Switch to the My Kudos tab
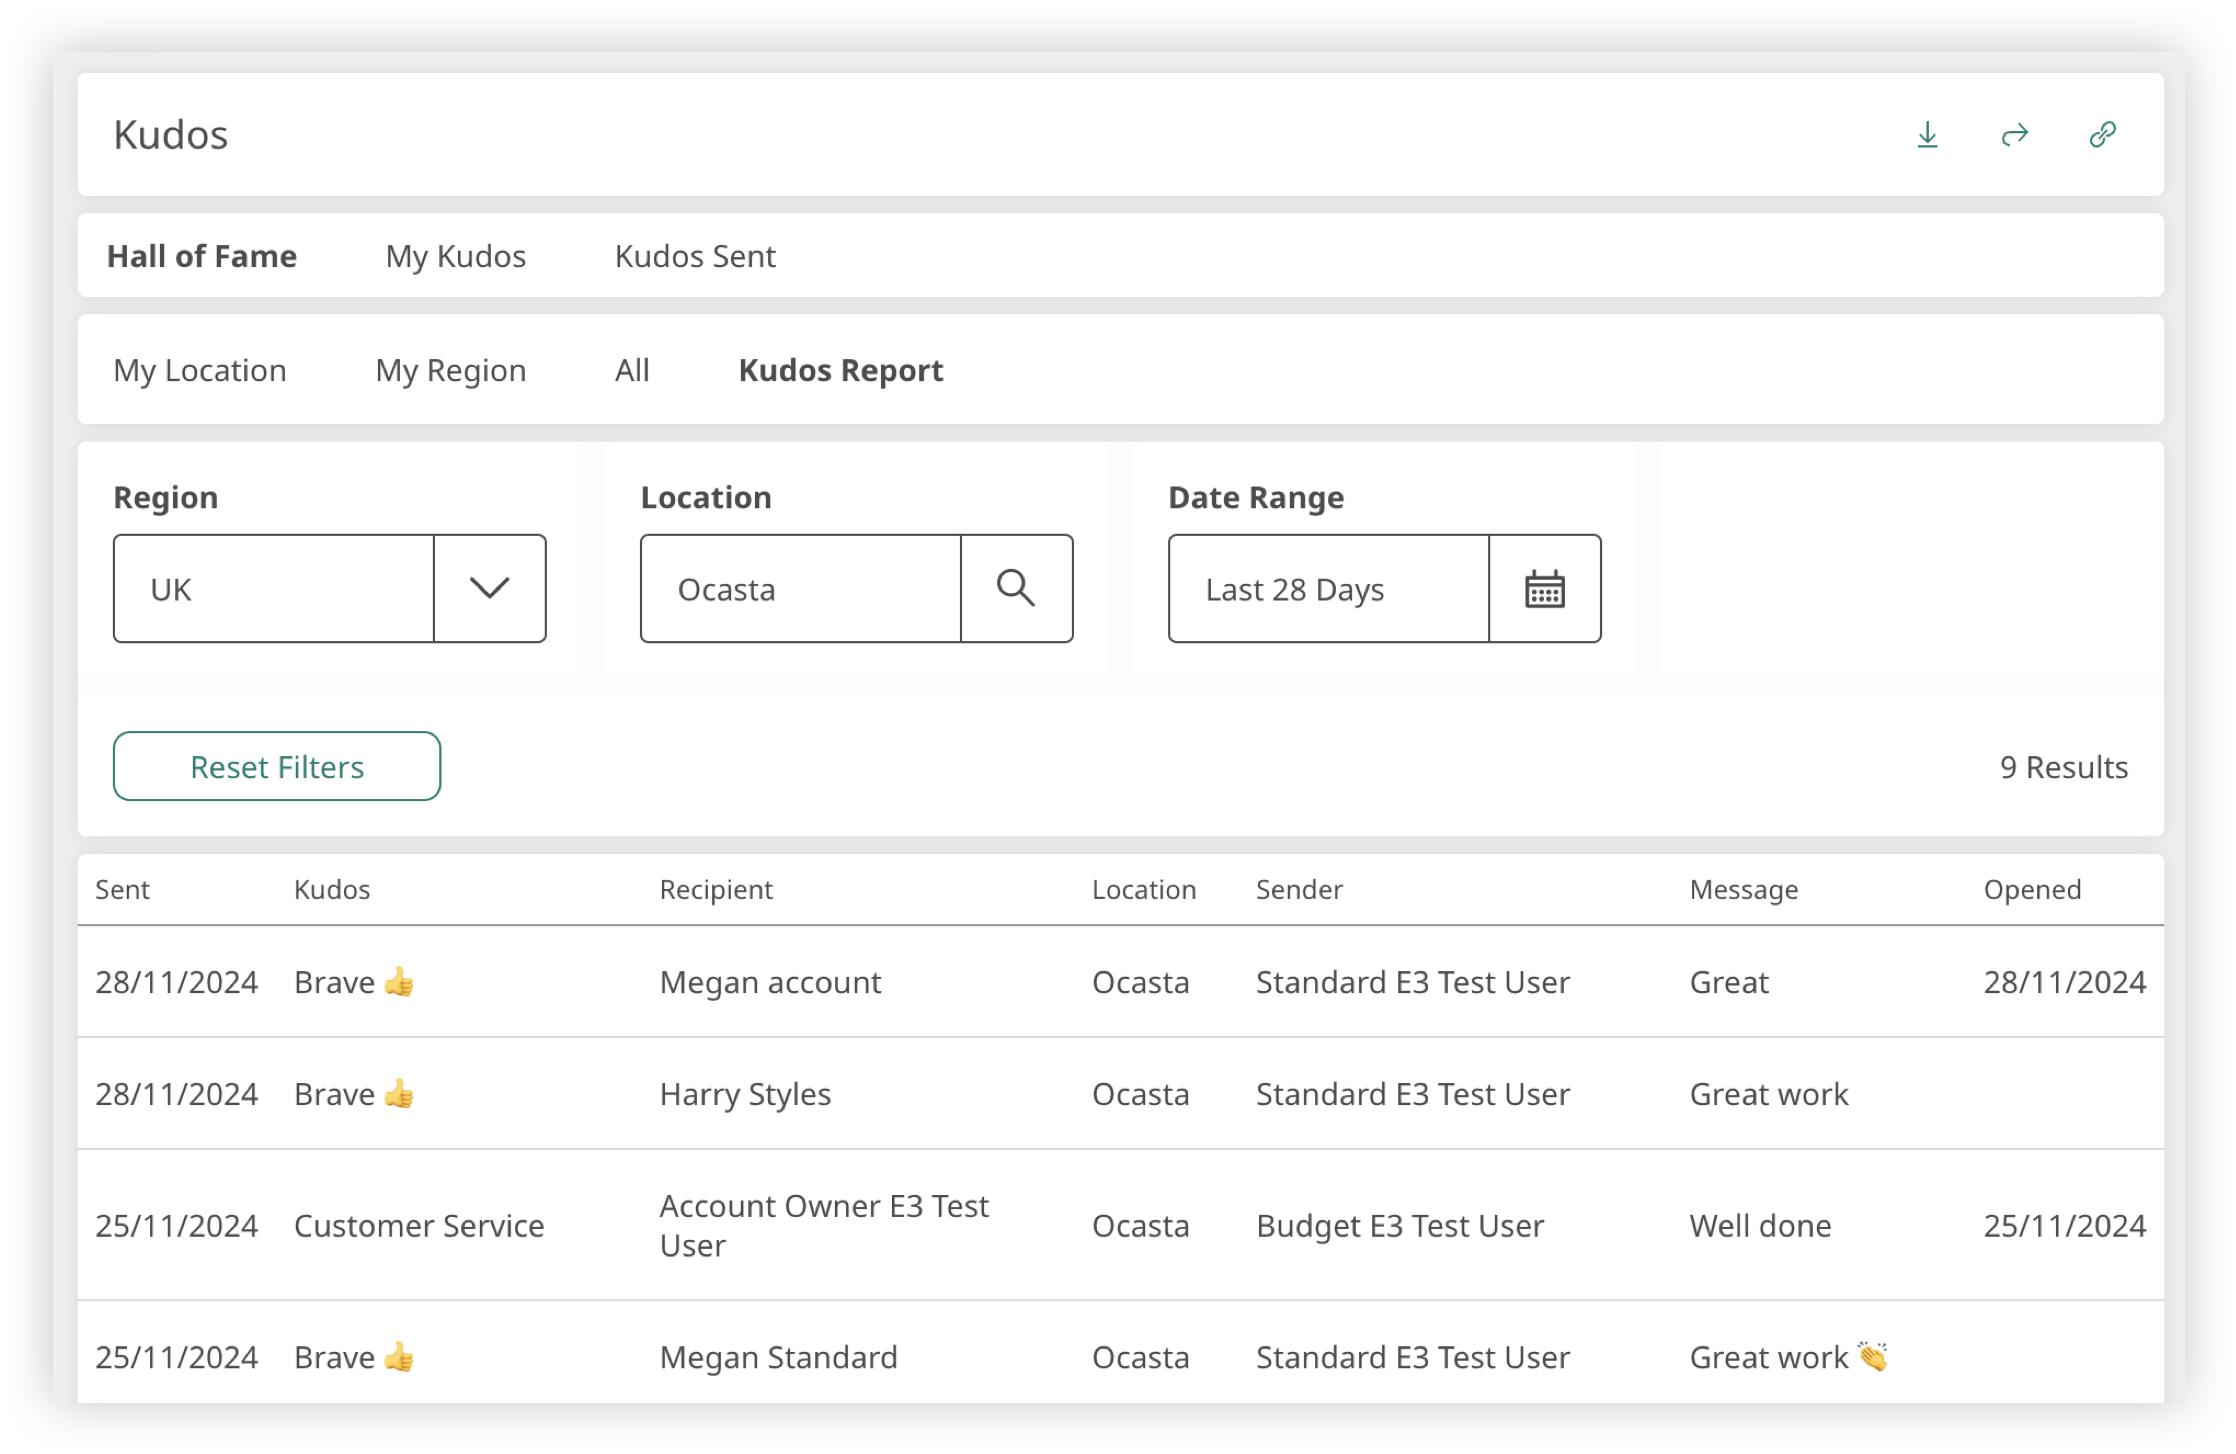 tap(455, 256)
